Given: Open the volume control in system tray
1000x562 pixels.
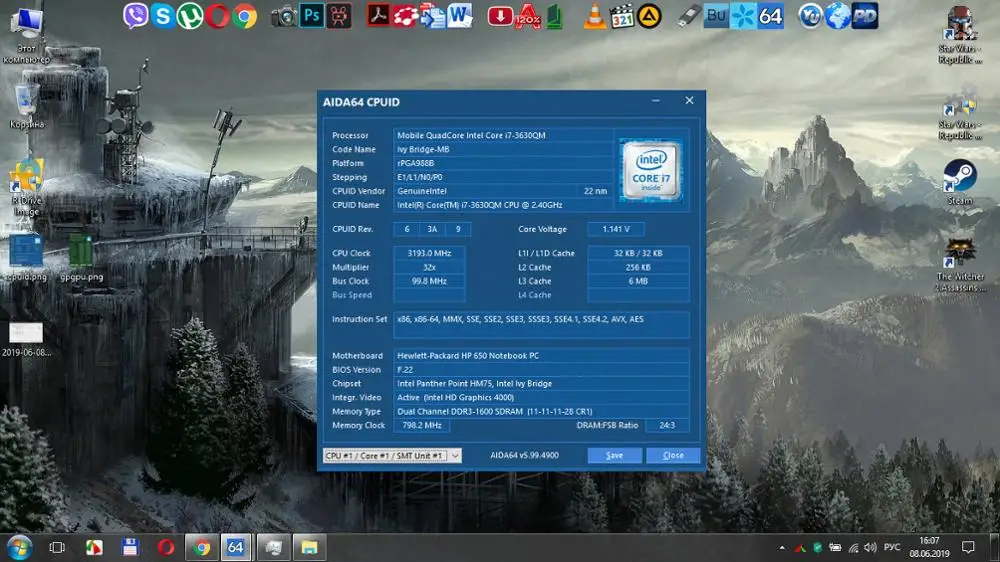Looking at the screenshot, I should click(870, 547).
